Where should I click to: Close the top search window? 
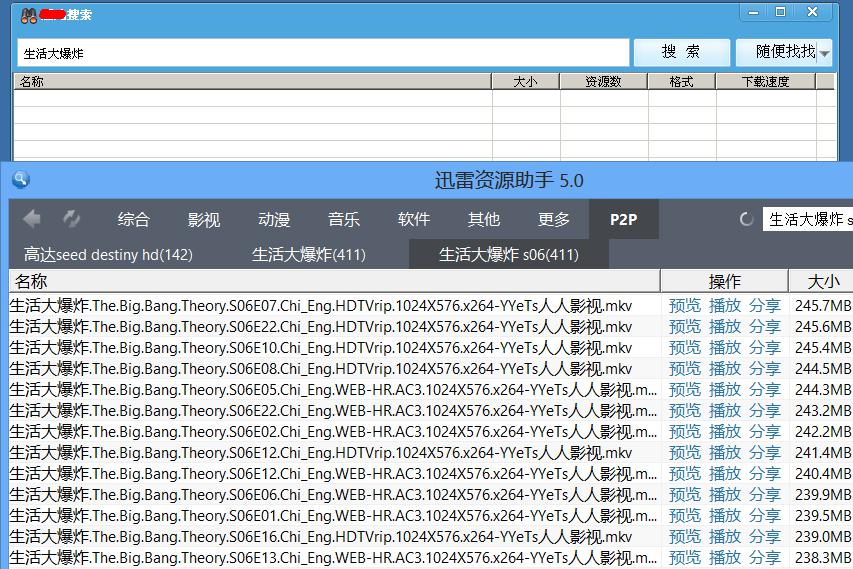tap(814, 12)
